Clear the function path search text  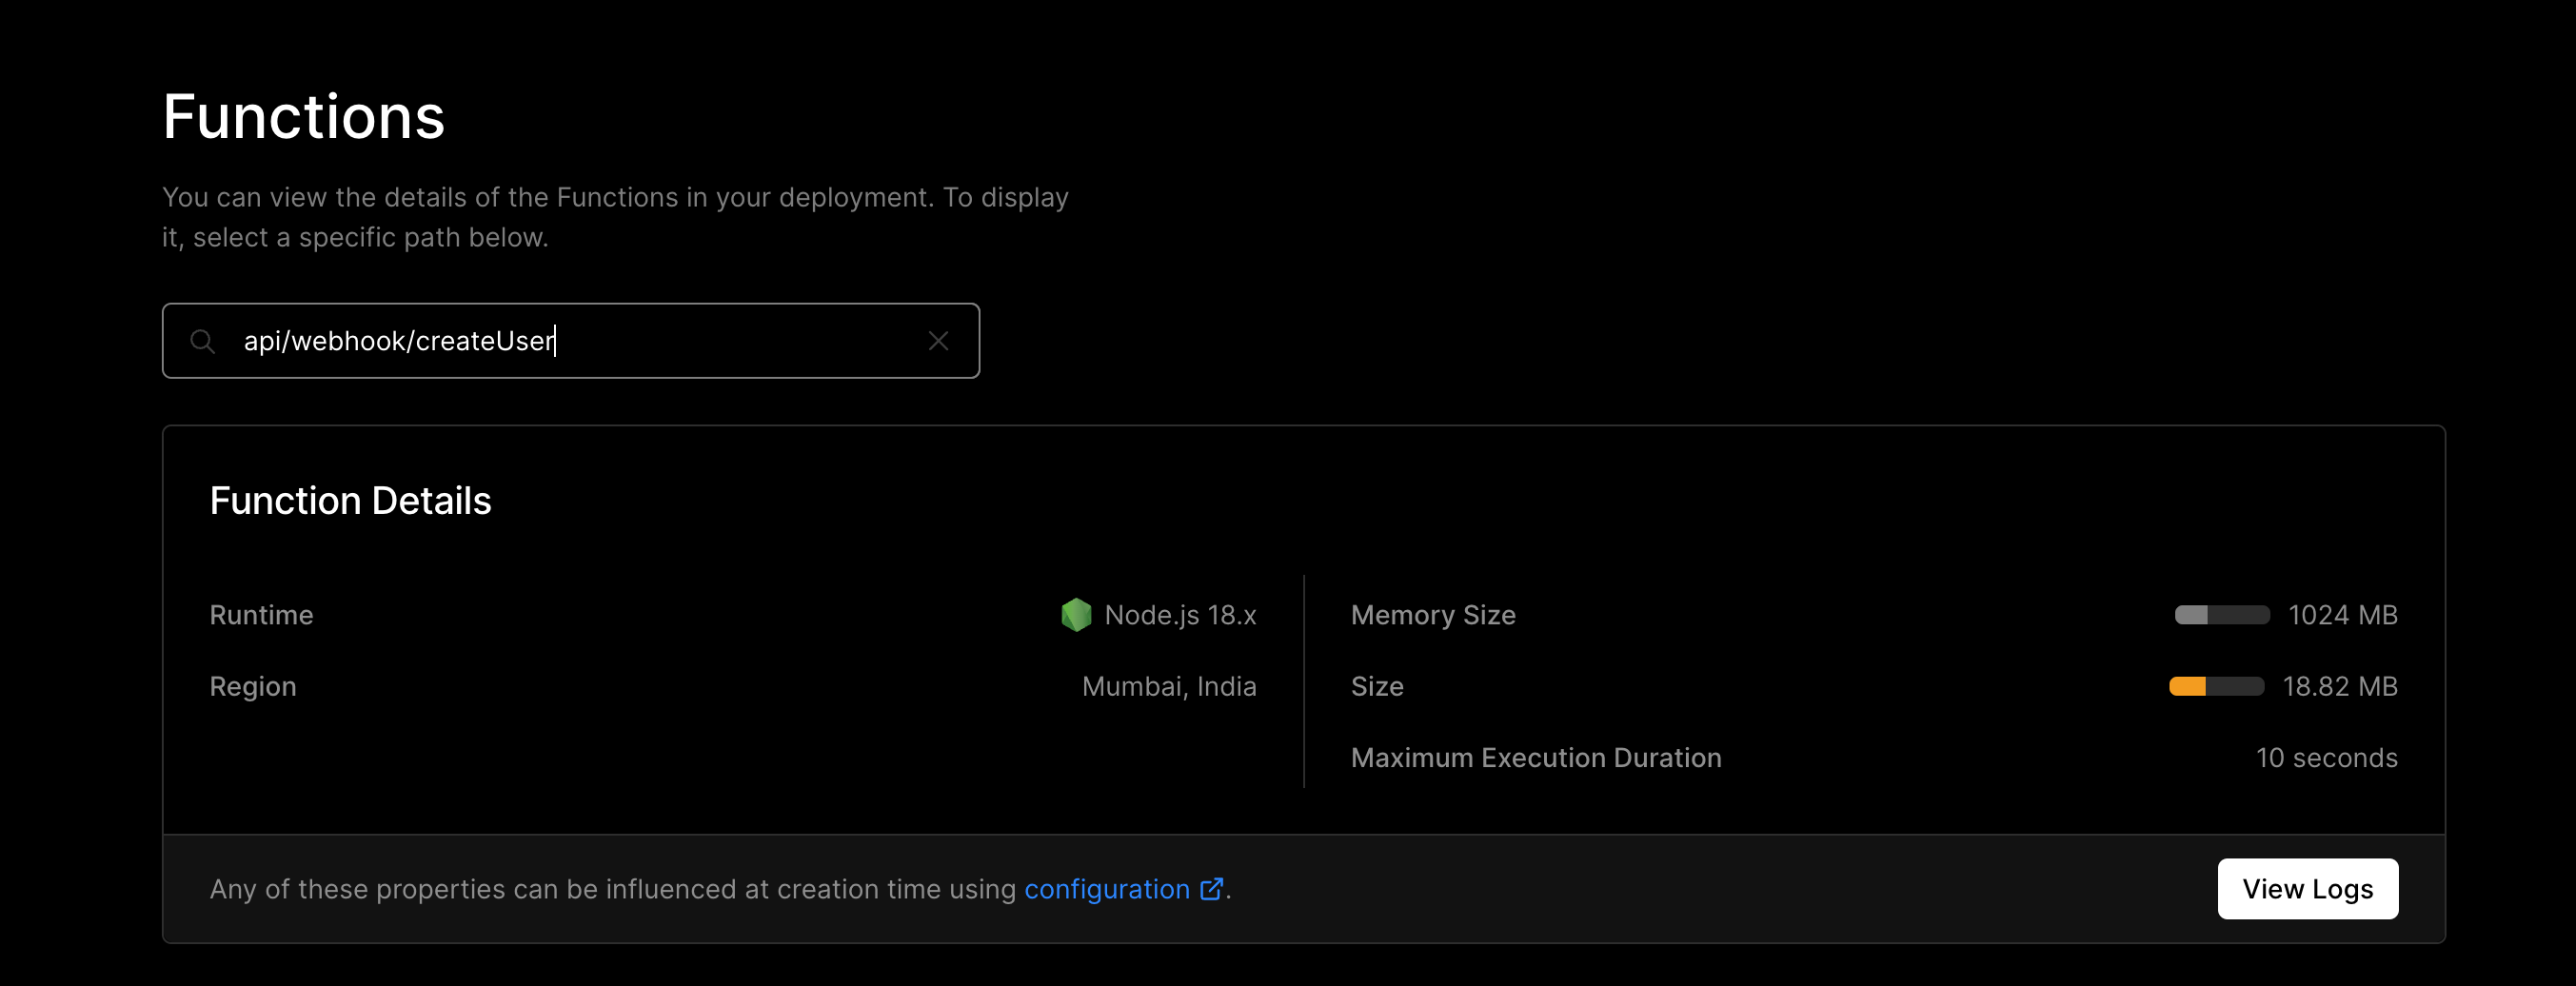(938, 341)
